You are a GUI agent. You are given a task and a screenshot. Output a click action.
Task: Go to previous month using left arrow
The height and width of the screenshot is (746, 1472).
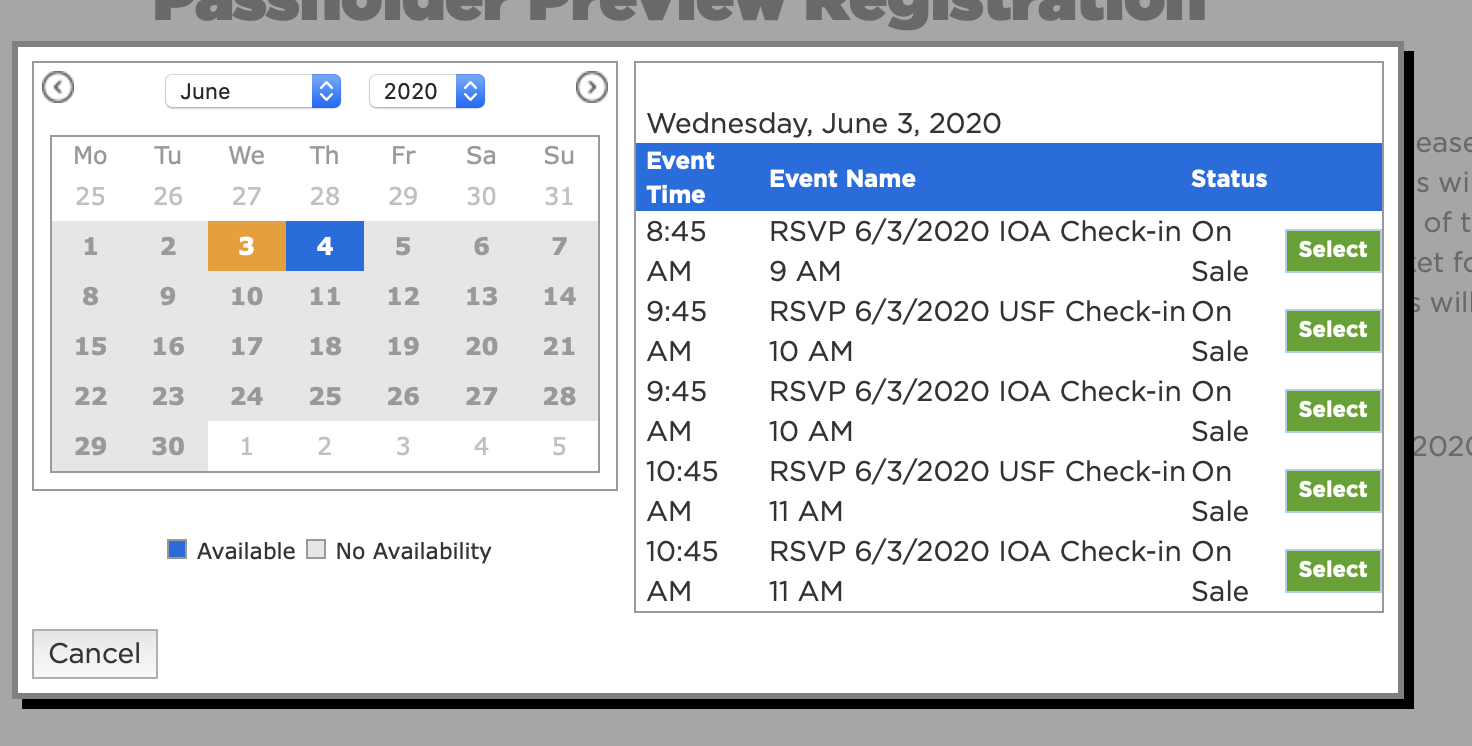tap(58, 88)
